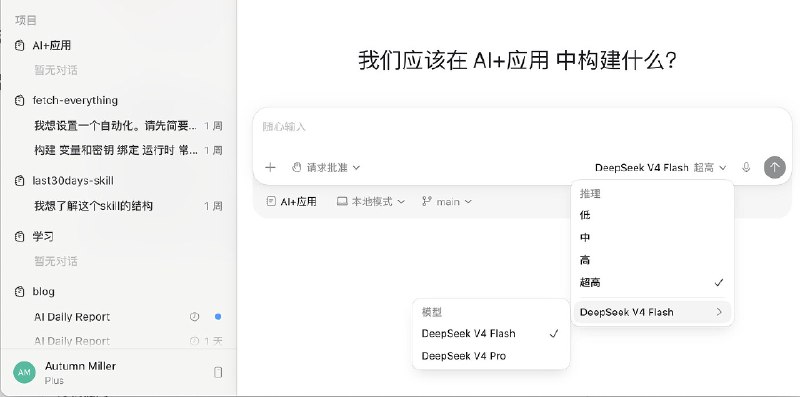Image resolution: width=800 pixels, height=397 pixels.
Task: Click the 项目 section header
Action: [x=26, y=20]
